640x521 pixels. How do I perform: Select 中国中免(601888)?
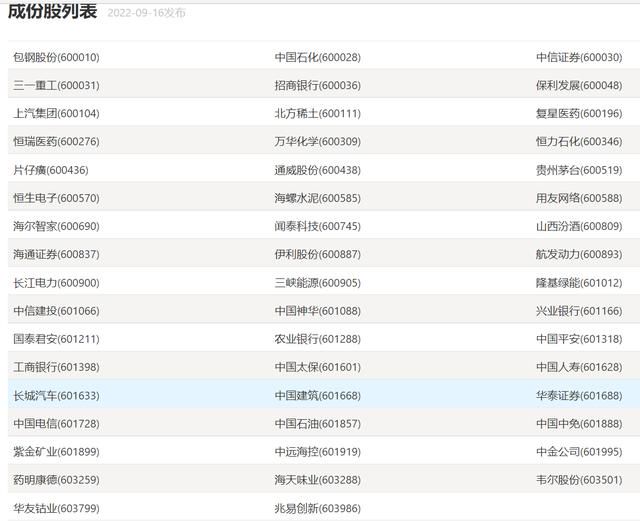pyautogui.click(x=579, y=423)
